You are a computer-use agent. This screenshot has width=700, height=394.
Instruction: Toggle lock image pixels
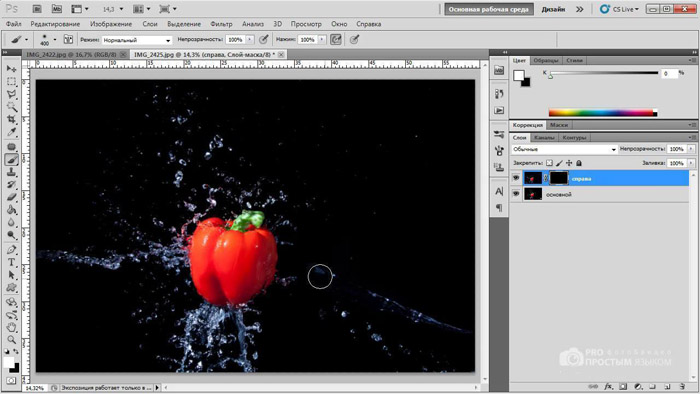(559, 163)
